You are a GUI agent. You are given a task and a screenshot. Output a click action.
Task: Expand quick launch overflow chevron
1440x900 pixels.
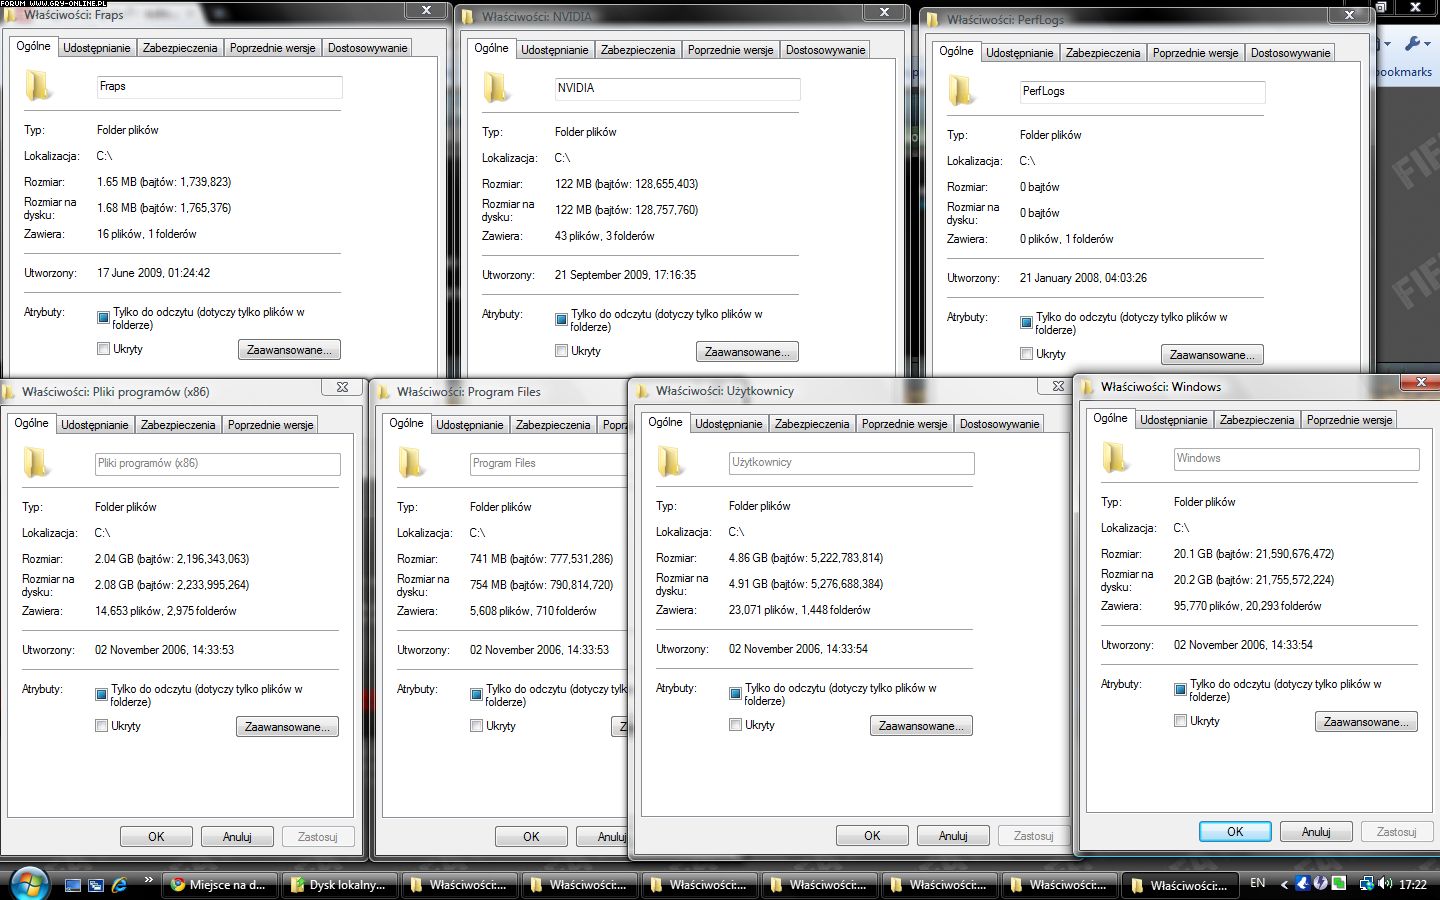(x=148, y=880)
